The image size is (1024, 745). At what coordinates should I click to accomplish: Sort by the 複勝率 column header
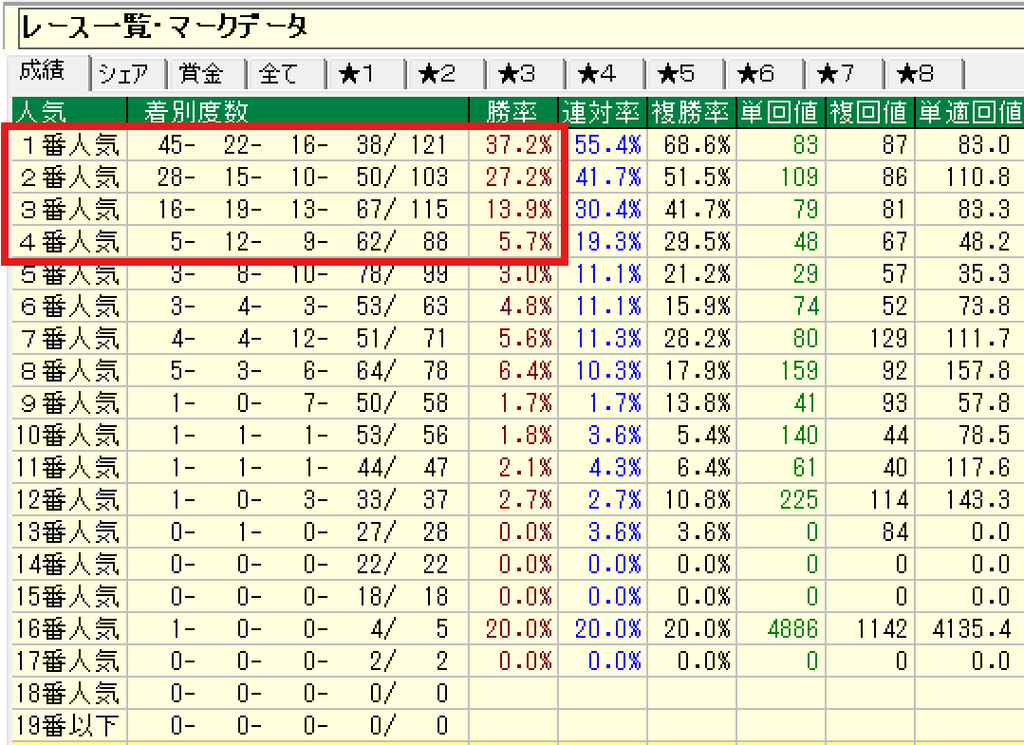(x=692, y=111)
